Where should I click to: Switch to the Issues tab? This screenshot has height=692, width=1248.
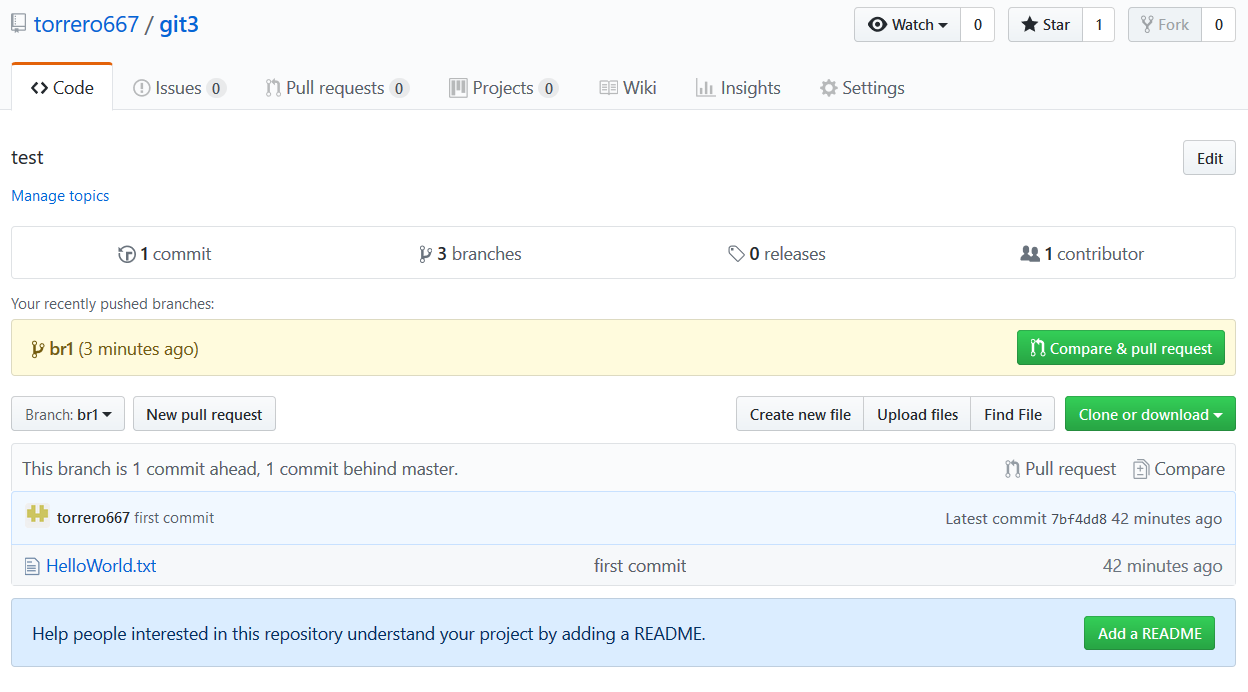point(179,88)
